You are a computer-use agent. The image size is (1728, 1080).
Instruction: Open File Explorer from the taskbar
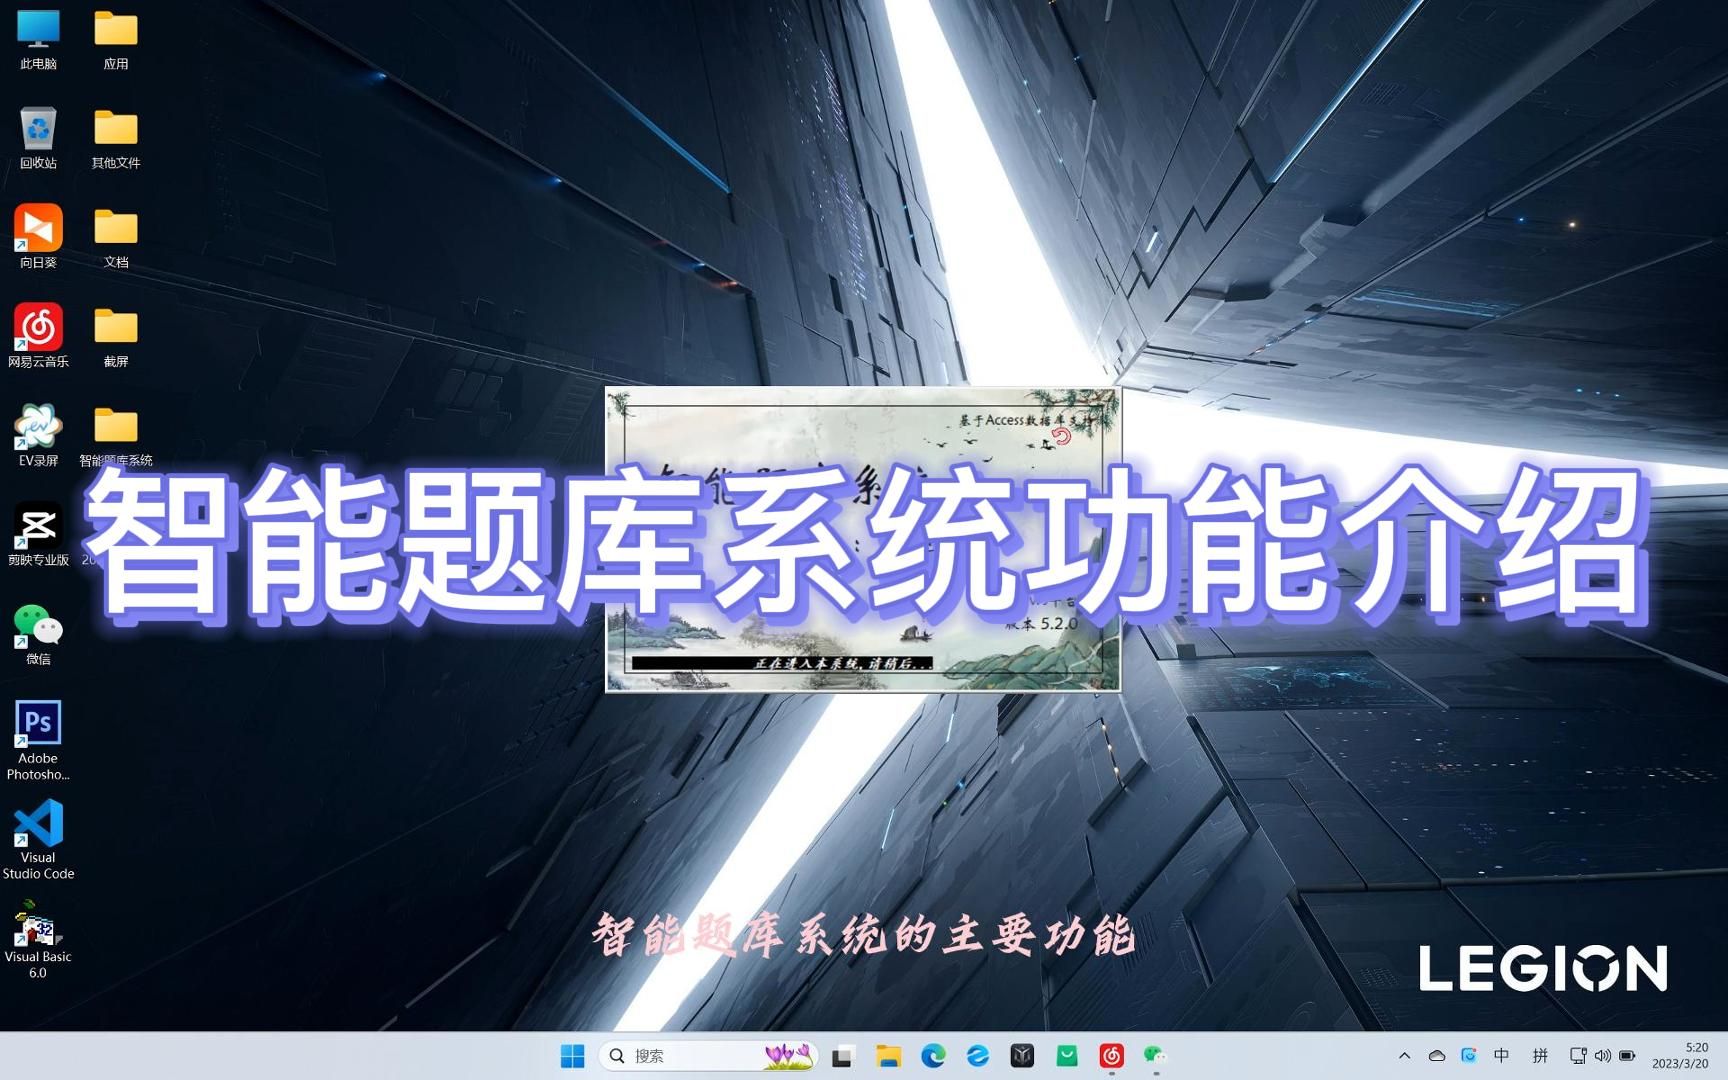click(889, 1055)
